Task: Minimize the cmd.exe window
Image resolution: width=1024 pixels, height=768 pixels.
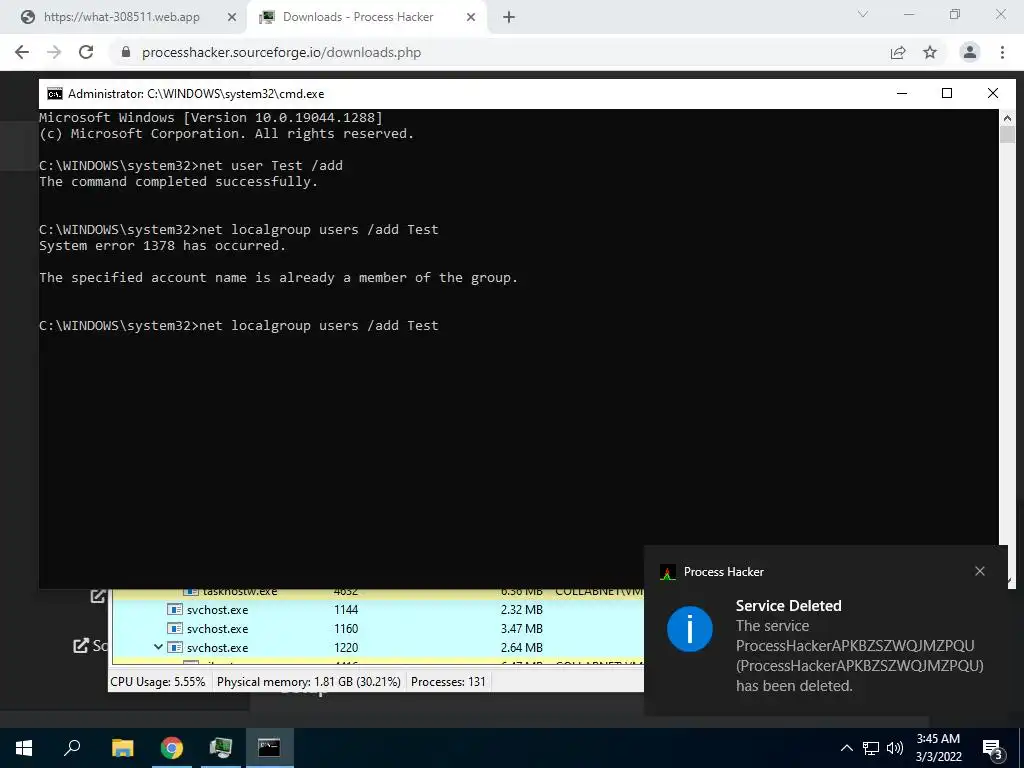Action: (902, 93)
